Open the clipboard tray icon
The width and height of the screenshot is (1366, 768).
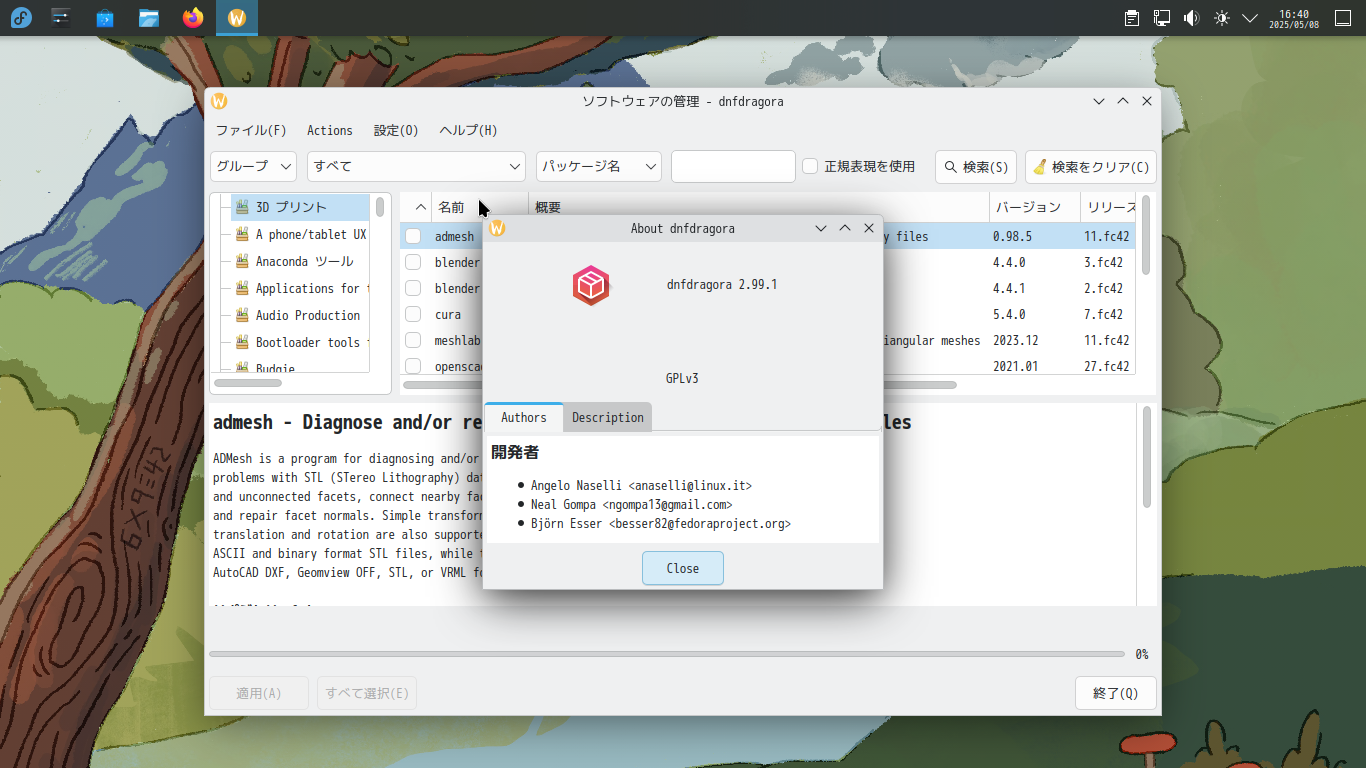pyautogui.click(x=1132, y=18)
